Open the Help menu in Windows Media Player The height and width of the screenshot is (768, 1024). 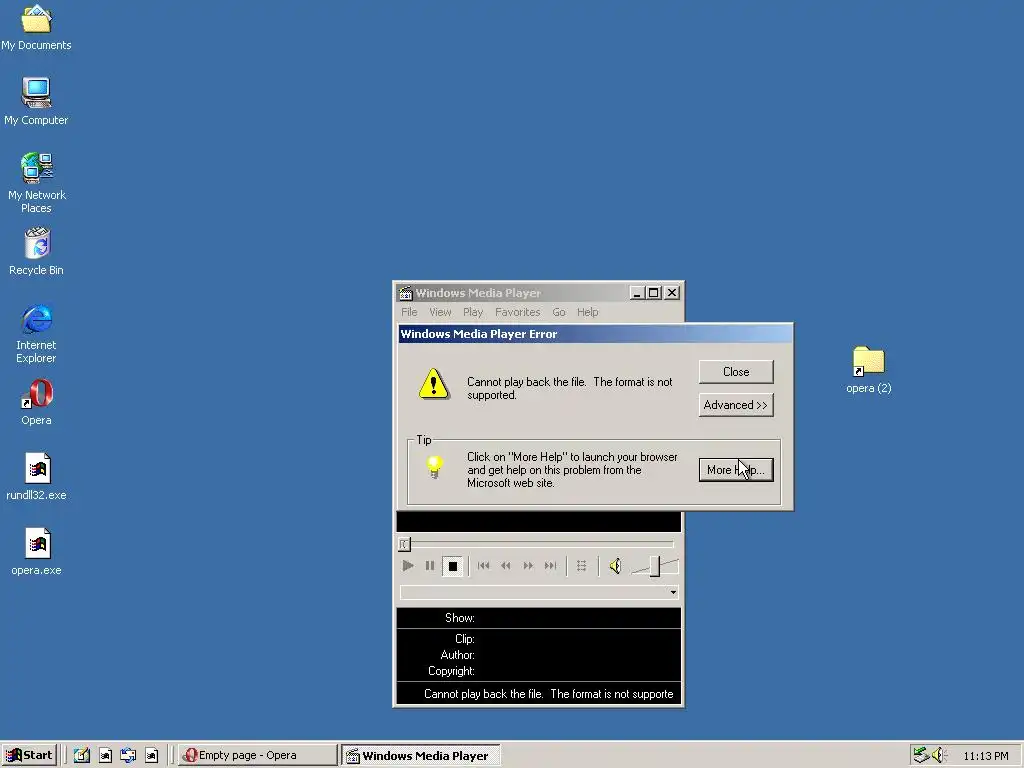pos(587,312)
